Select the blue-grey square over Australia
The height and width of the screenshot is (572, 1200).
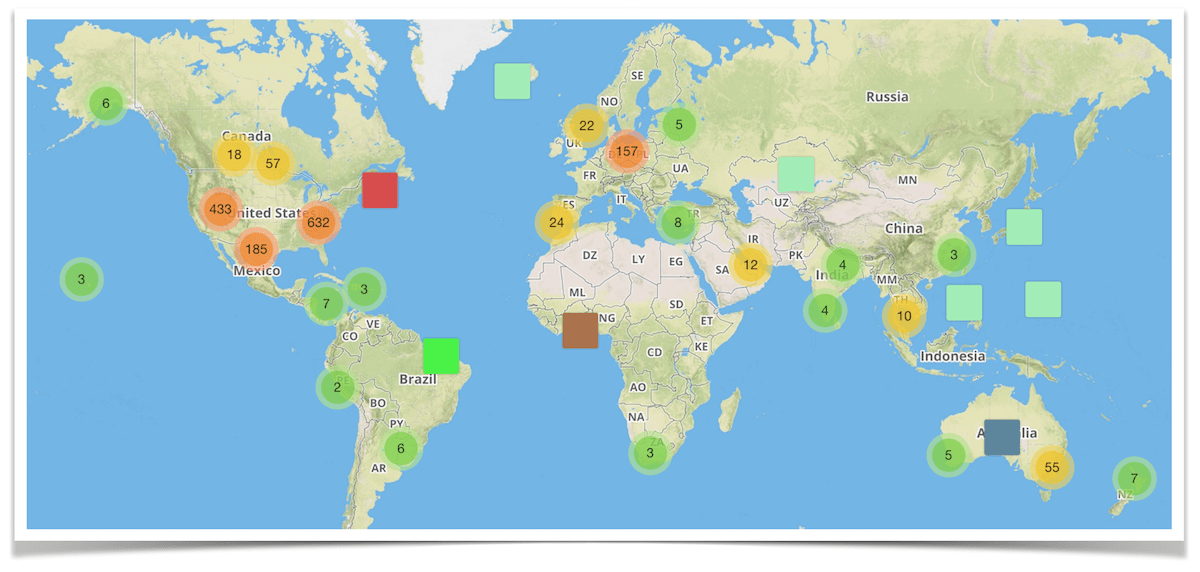1002,437
